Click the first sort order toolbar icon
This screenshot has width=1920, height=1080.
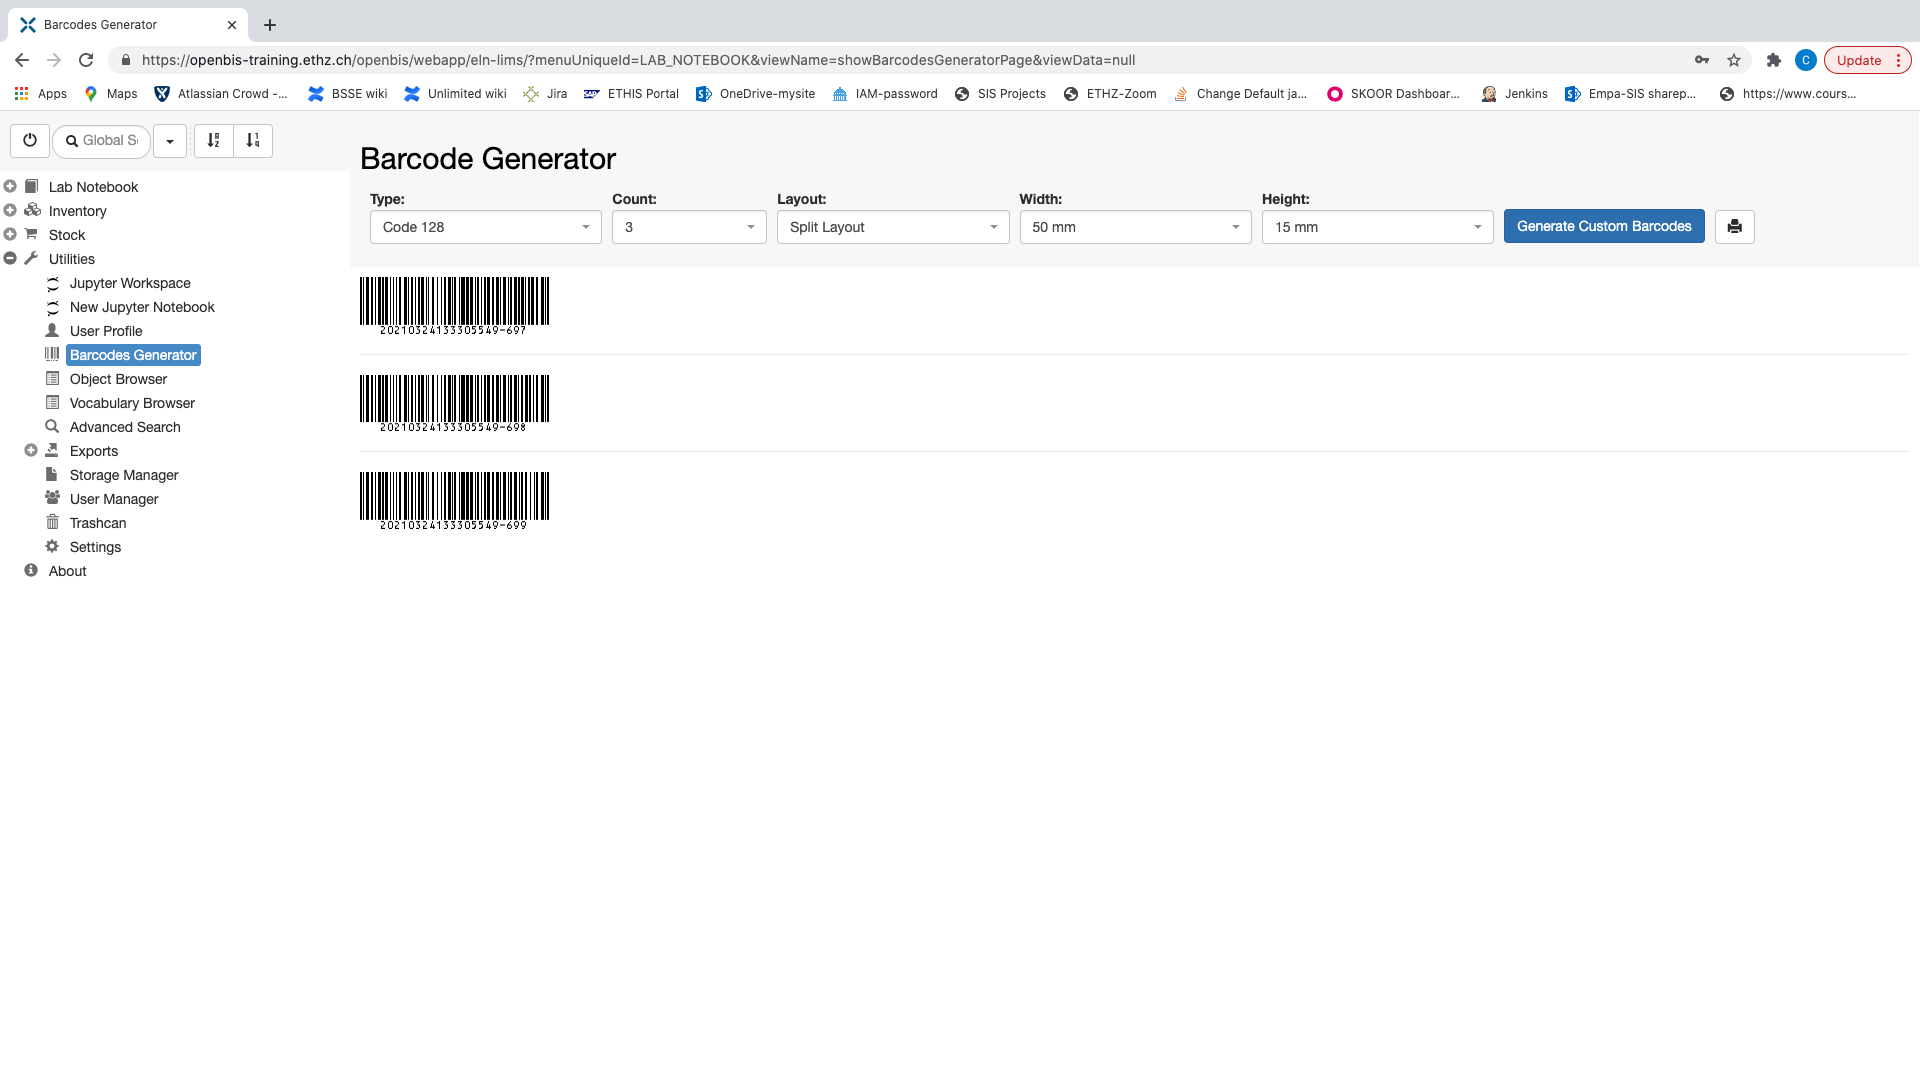[x=214, y=141]
